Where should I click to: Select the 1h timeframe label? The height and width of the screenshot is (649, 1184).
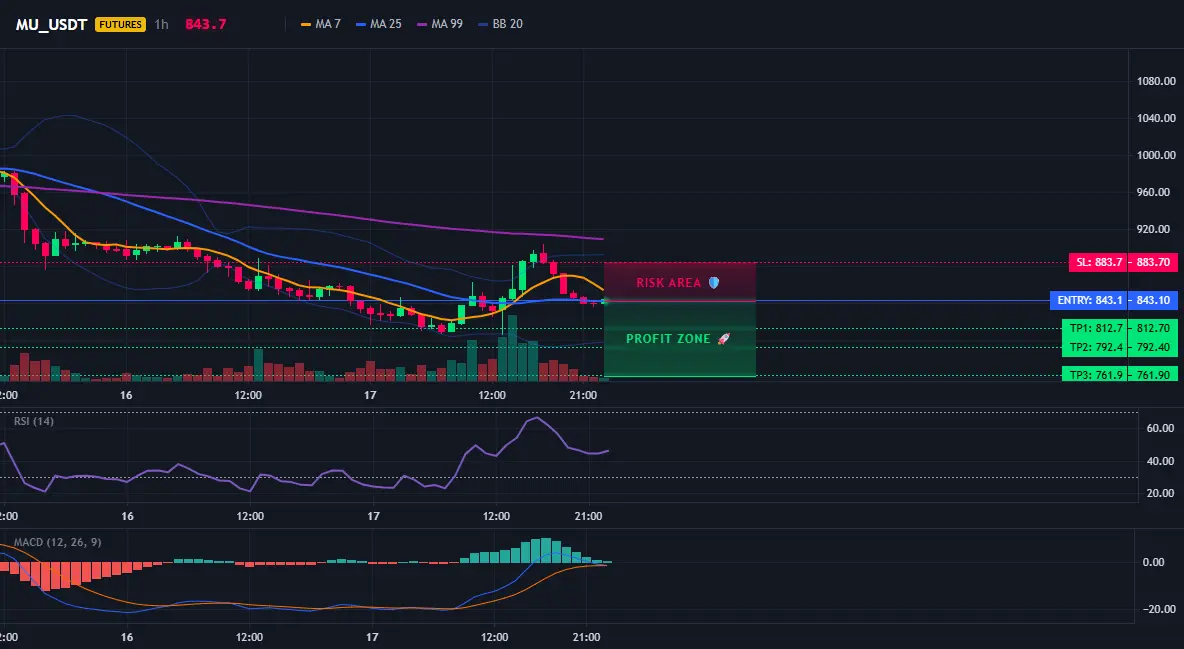(x=162, y=24)
